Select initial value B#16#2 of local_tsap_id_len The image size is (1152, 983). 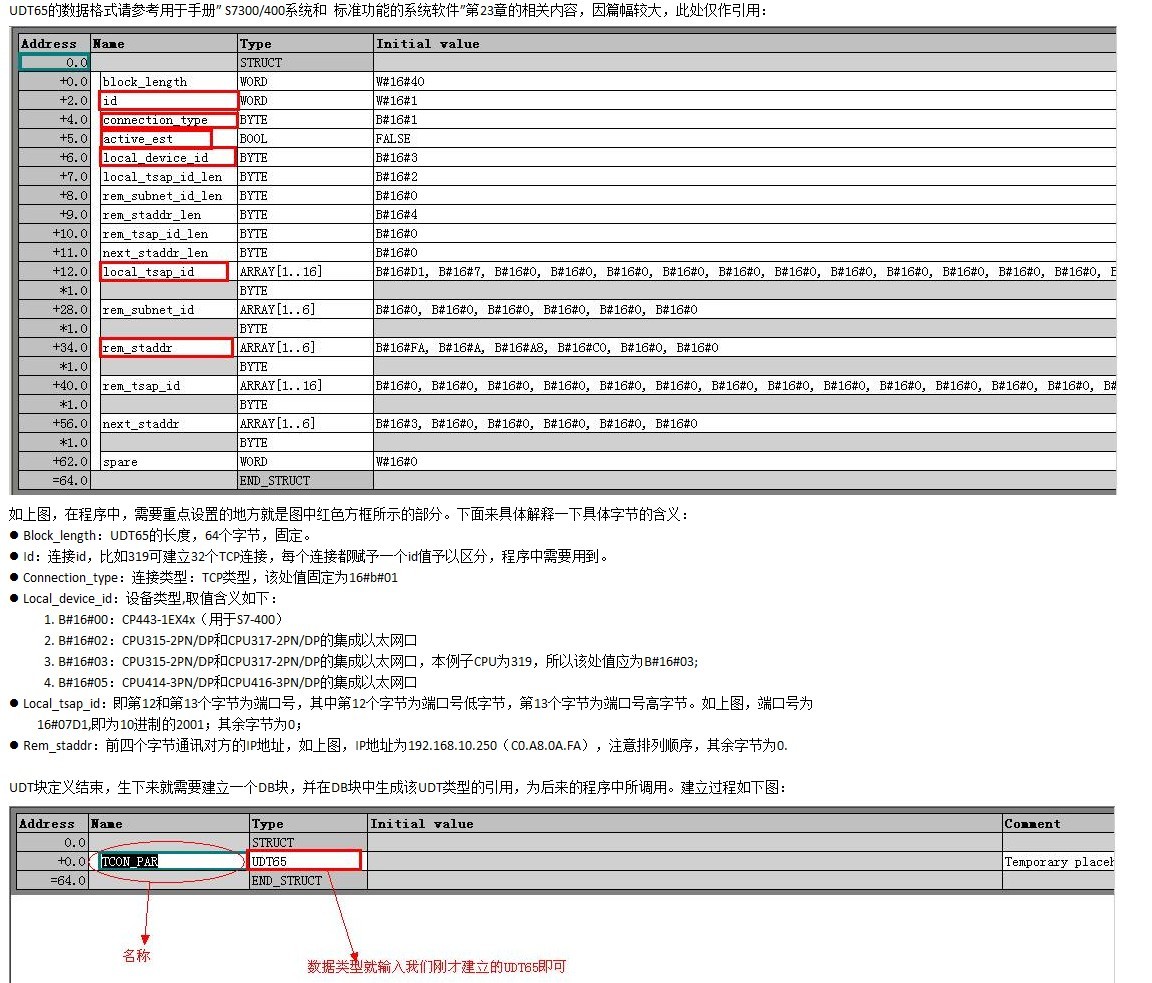pos(744,177)
